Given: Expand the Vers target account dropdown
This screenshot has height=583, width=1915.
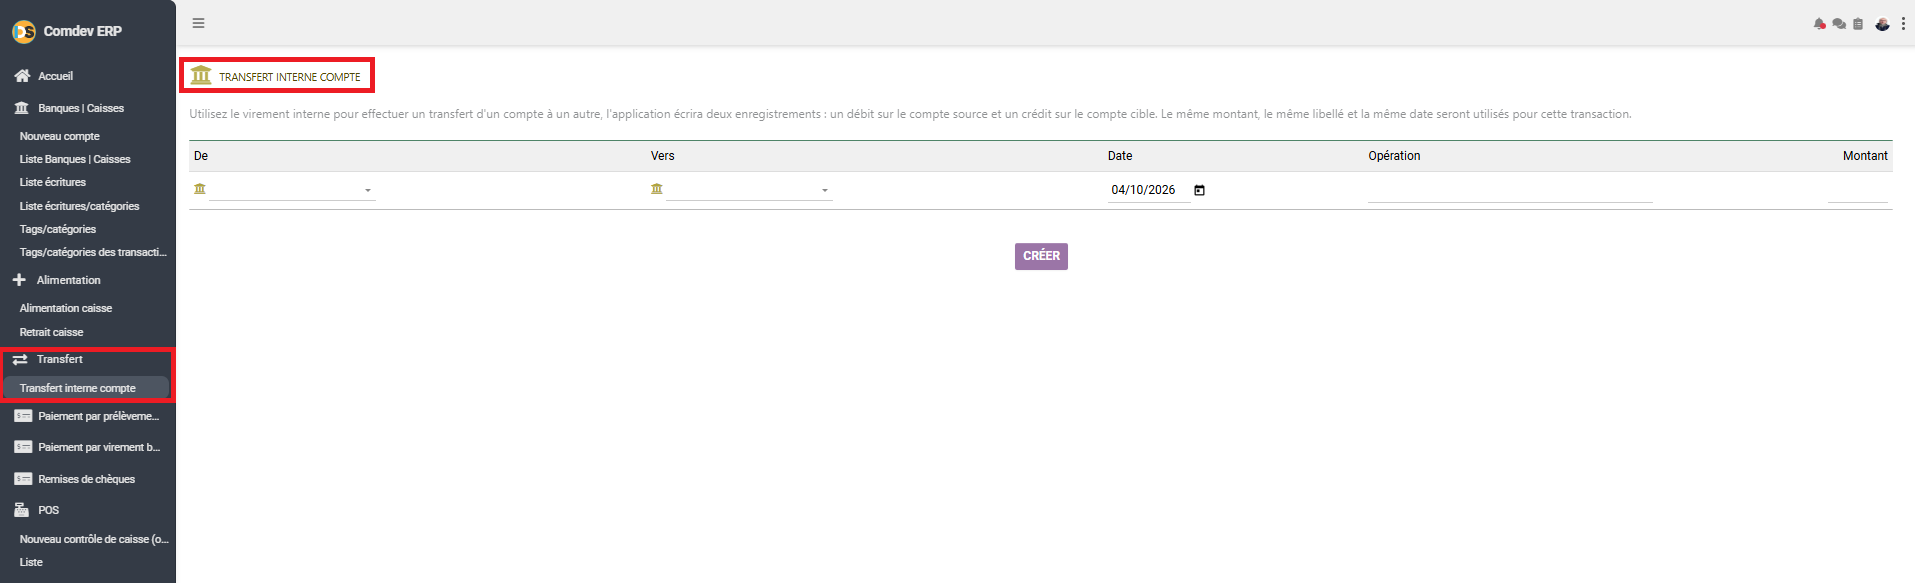Looking at the screenshot, I should click(x=749, y=189).
